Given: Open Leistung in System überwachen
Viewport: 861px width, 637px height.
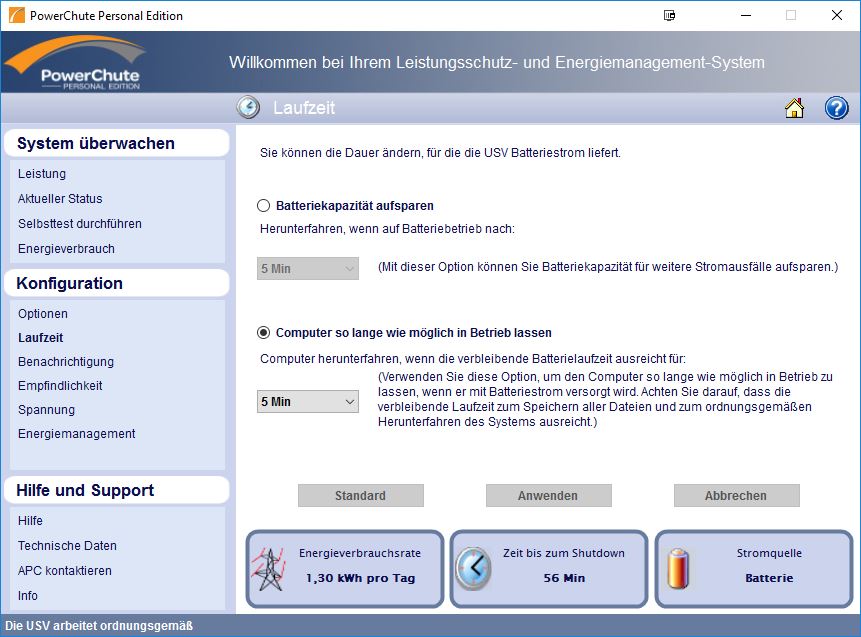Looking at the screenshot, I should (42, 174).
